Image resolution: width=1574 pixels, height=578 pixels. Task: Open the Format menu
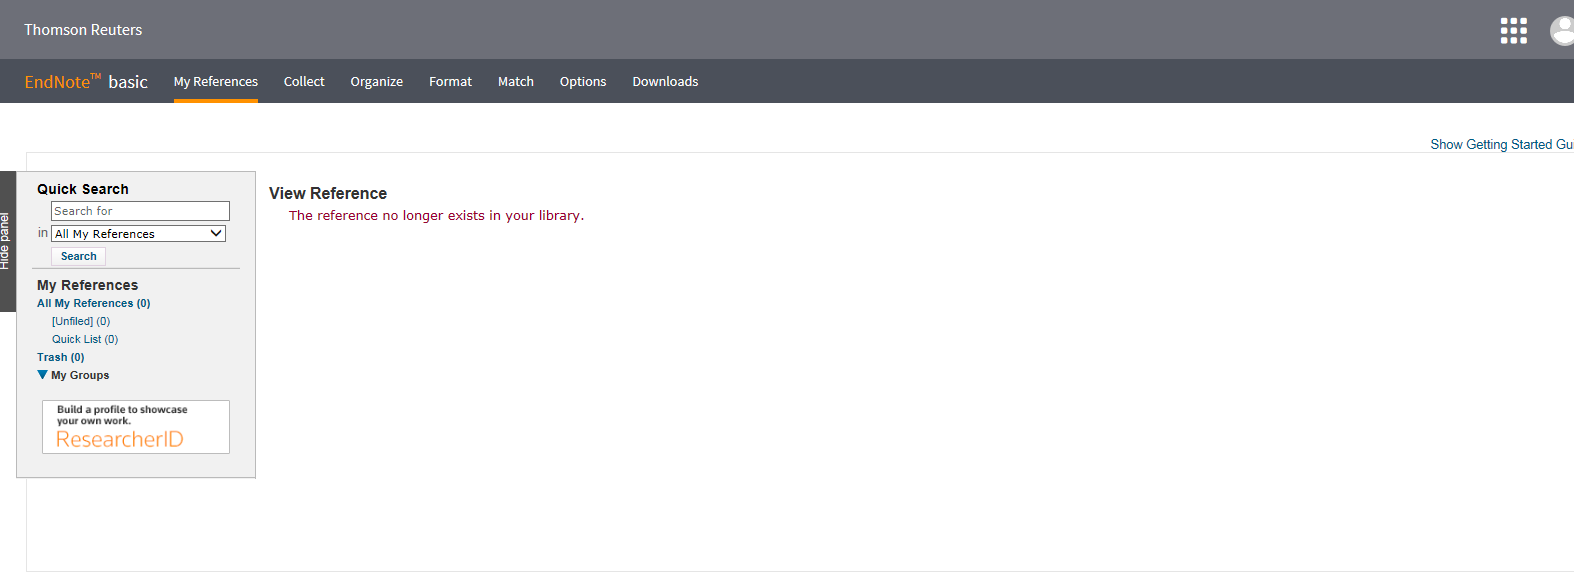tap(450, 82)
